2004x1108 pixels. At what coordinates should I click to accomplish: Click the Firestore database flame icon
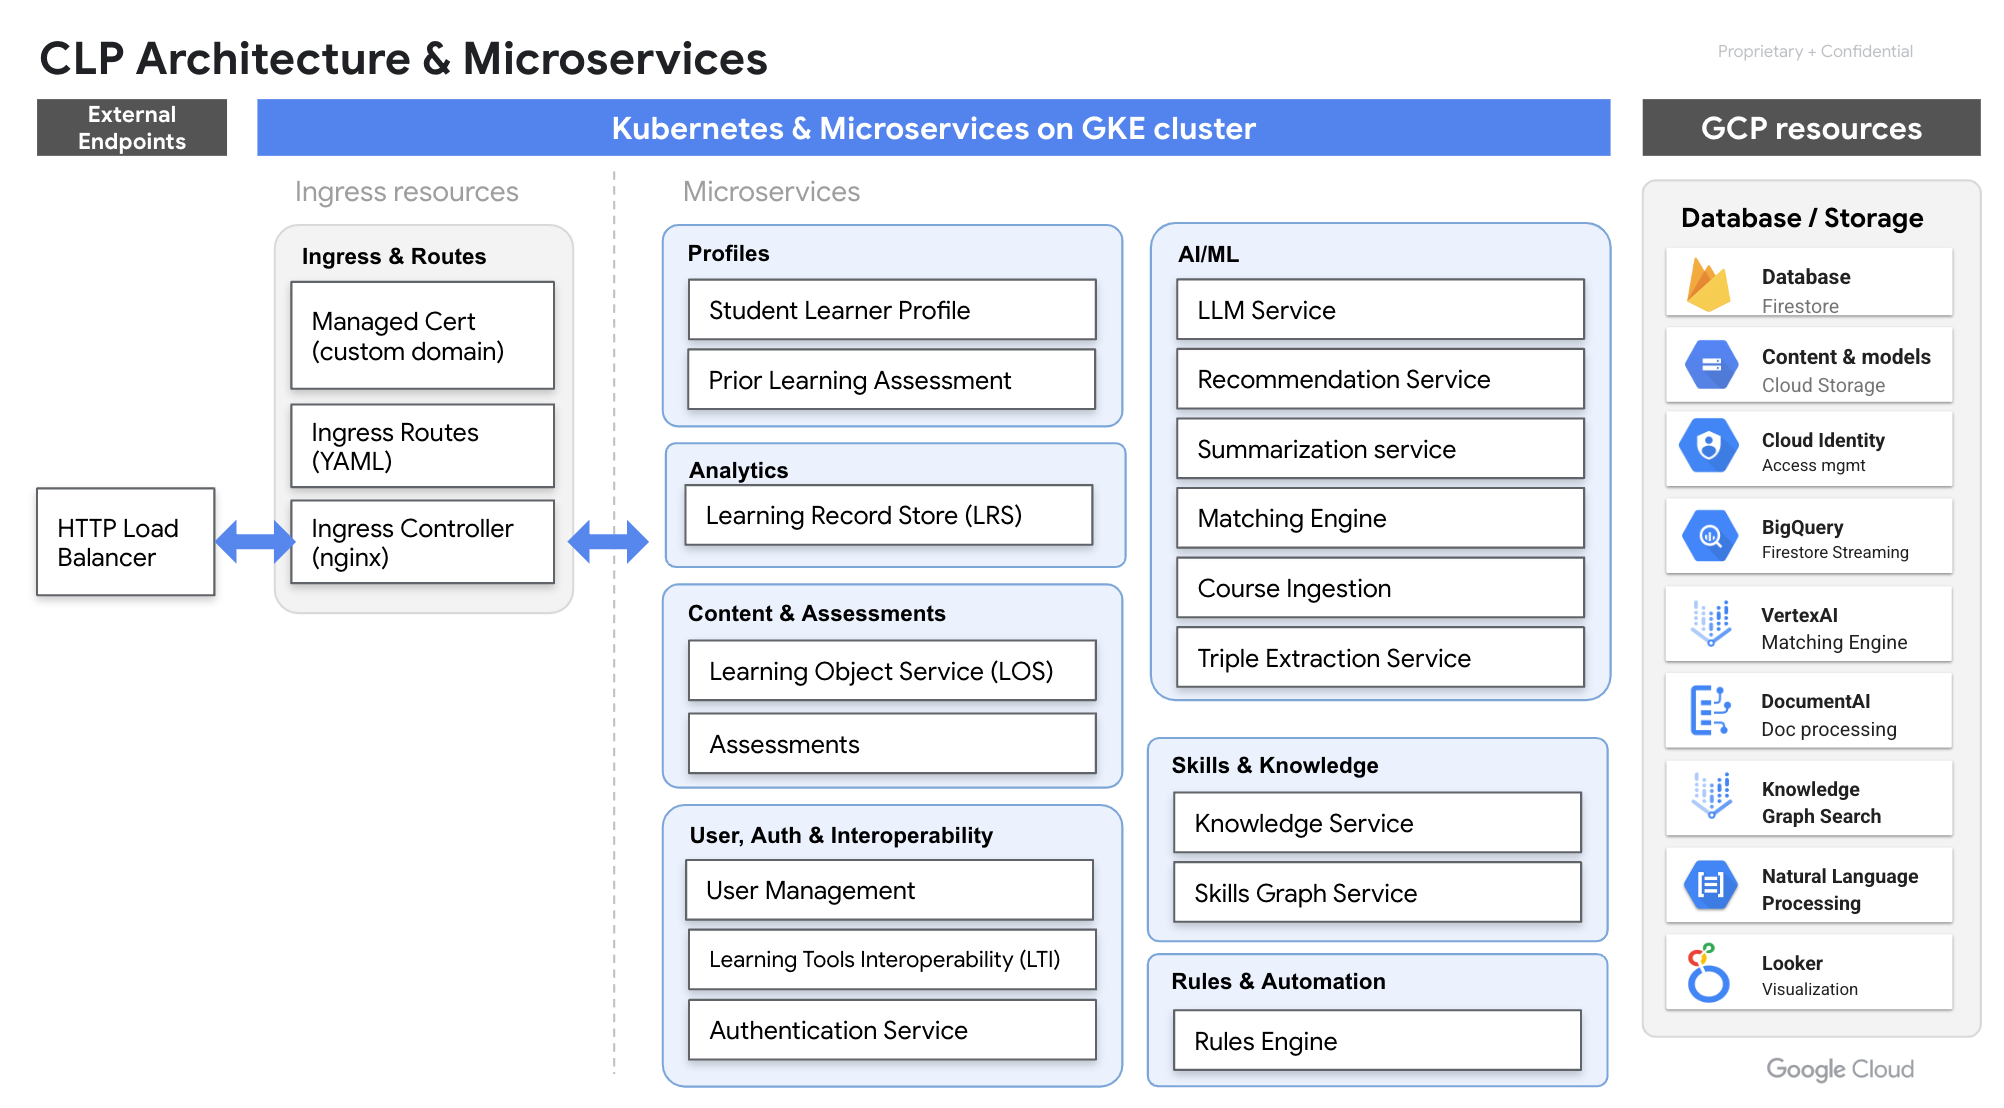click(x=1709, y=285)
